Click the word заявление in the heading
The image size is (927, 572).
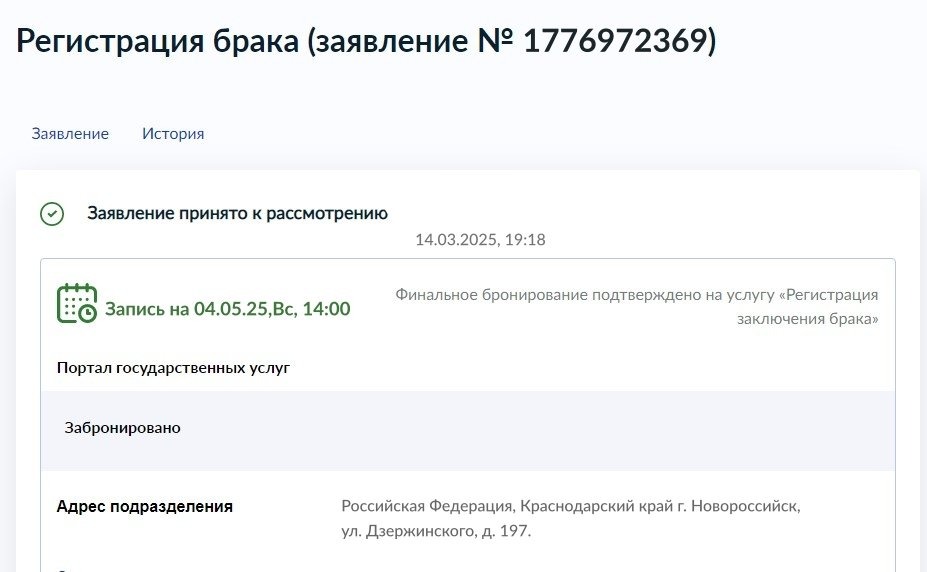pyautogui.click(x=391, y=41)
